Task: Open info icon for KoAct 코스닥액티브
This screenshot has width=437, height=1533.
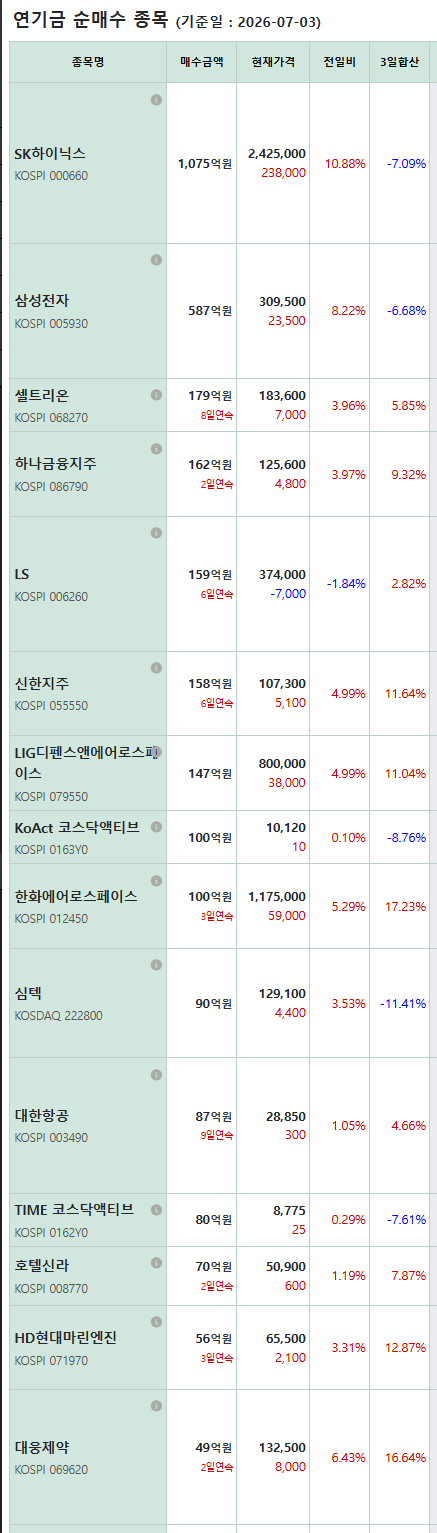Action: point(156,827)
